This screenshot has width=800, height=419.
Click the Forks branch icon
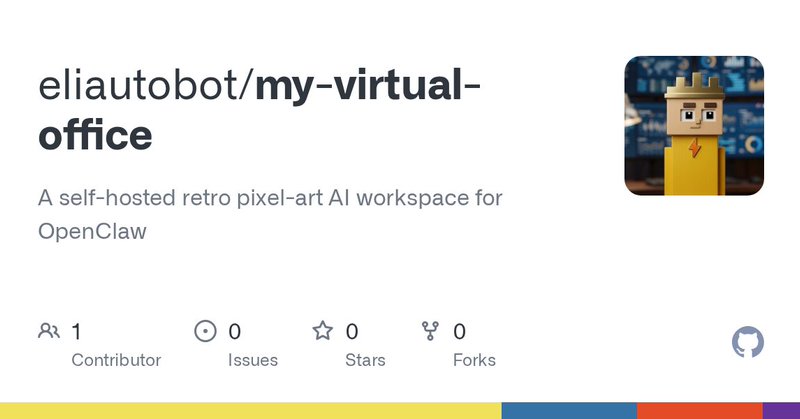[431, 331]
